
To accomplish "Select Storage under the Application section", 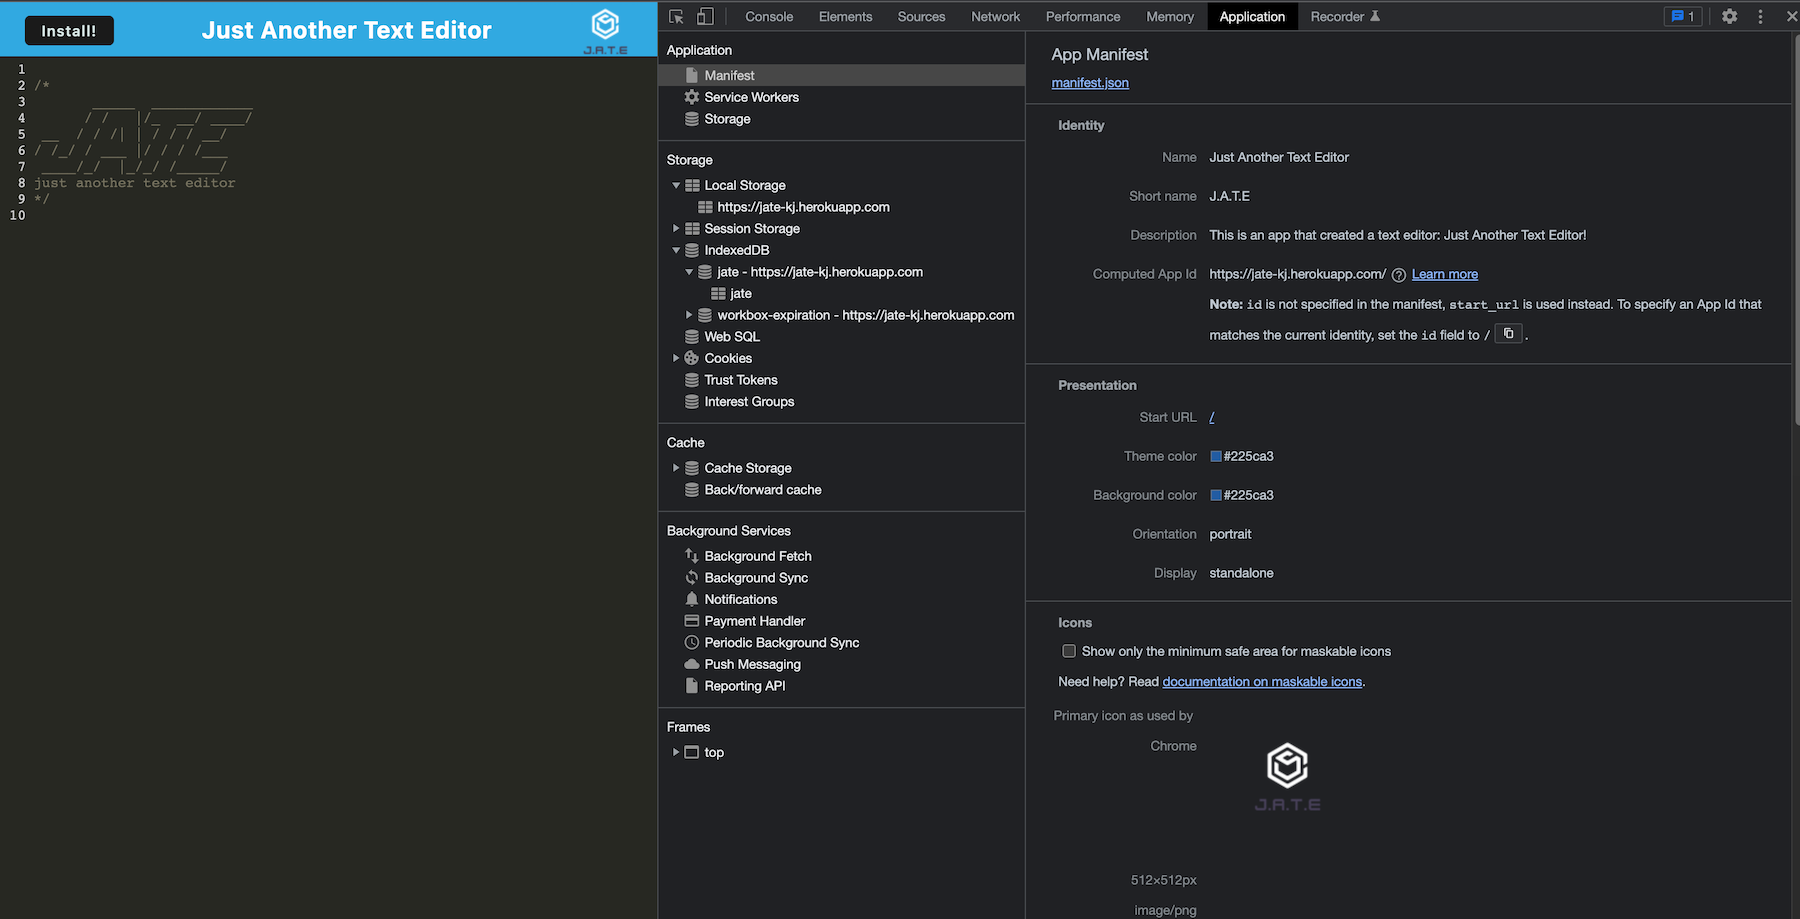I will coord(727,119).
